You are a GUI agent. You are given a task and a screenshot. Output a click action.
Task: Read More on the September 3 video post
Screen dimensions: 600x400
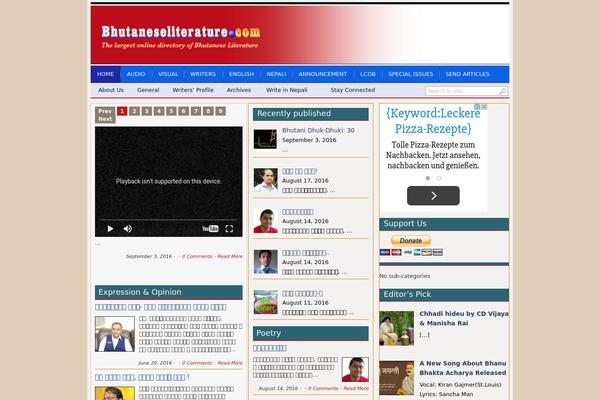(x=230, y=256)
